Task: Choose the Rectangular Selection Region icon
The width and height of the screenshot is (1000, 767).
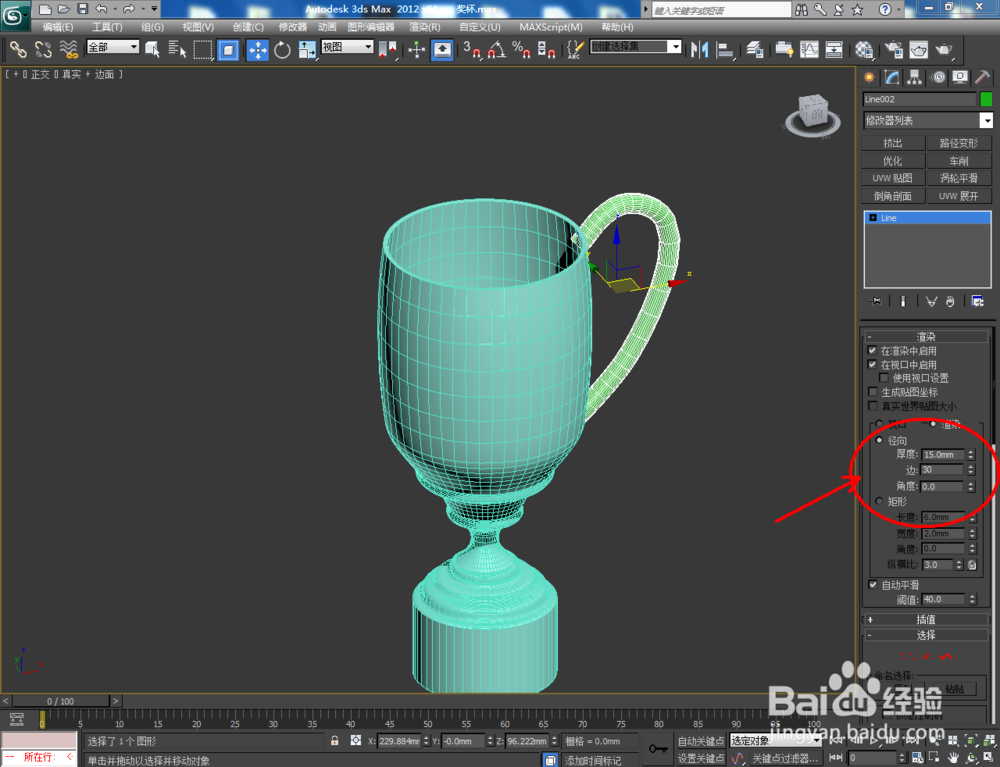Action: [x=203, y=49]
